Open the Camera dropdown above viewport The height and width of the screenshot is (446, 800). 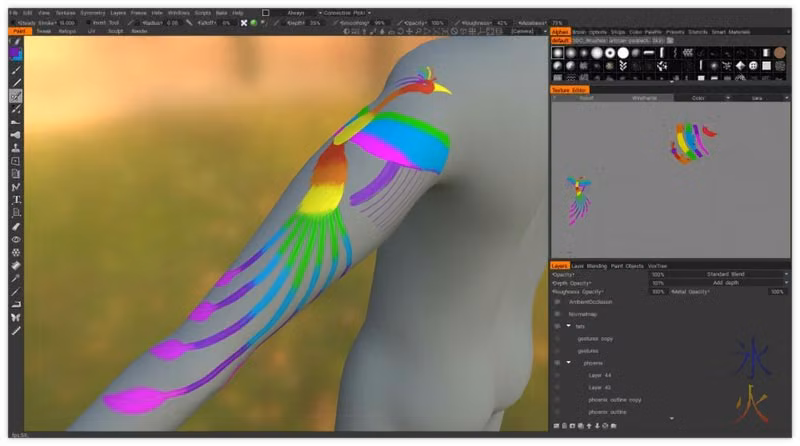[x=529, y=32]
